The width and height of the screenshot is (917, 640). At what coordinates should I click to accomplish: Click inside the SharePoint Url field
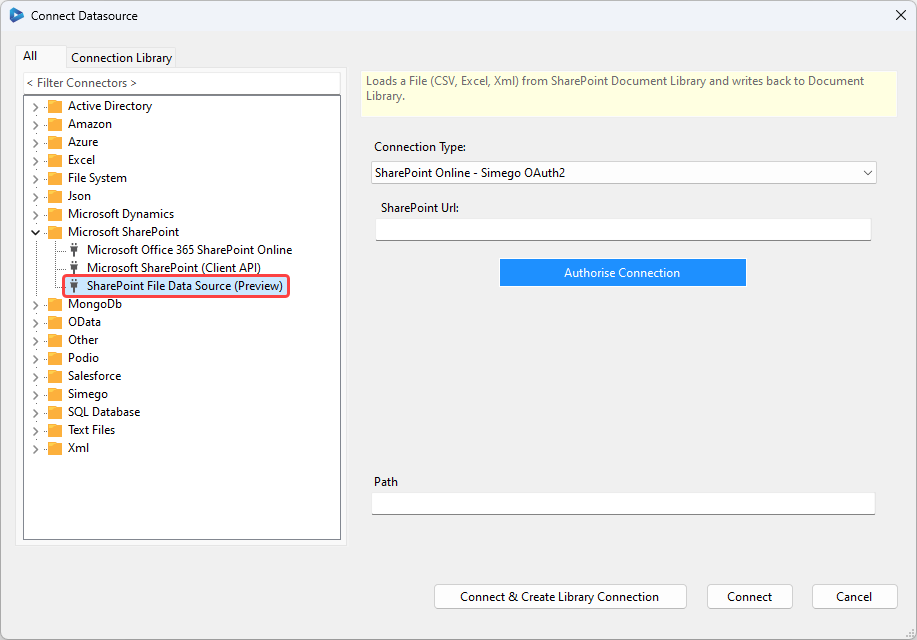[622, 230]
